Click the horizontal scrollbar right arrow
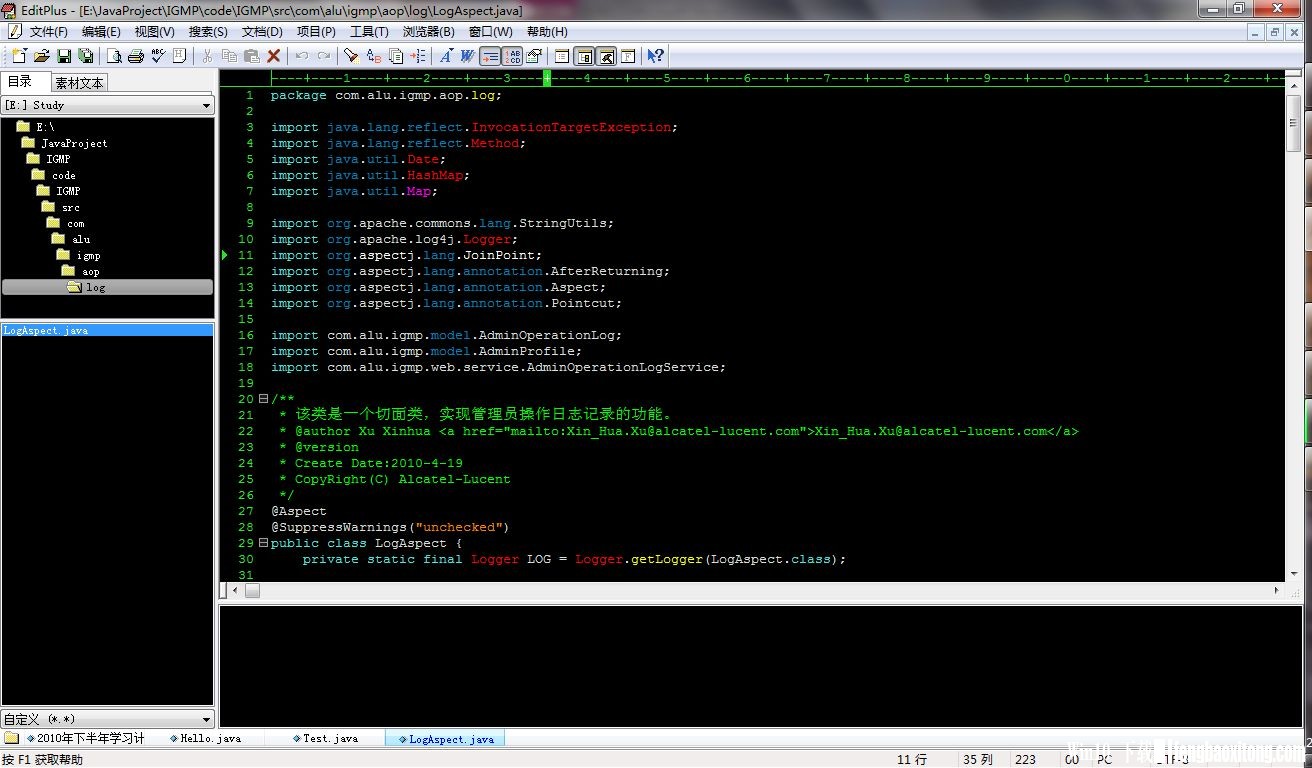The image size is (1312, 768). coord(1277,591)
